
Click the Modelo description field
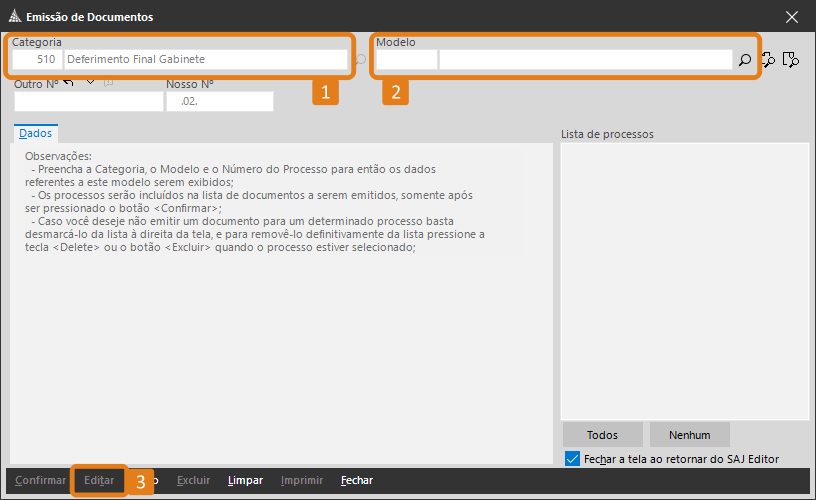(585, 60)
